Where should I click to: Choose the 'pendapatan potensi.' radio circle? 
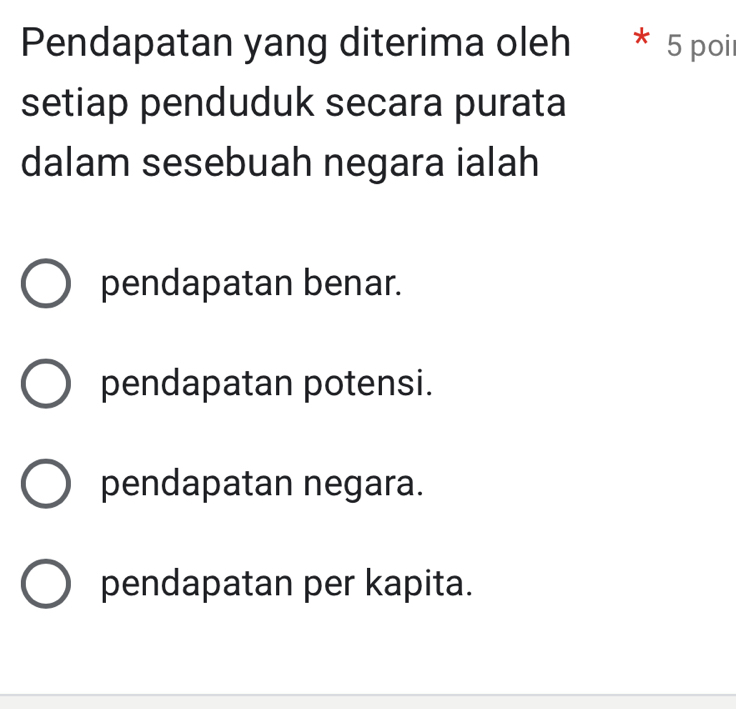pos(46,384)
